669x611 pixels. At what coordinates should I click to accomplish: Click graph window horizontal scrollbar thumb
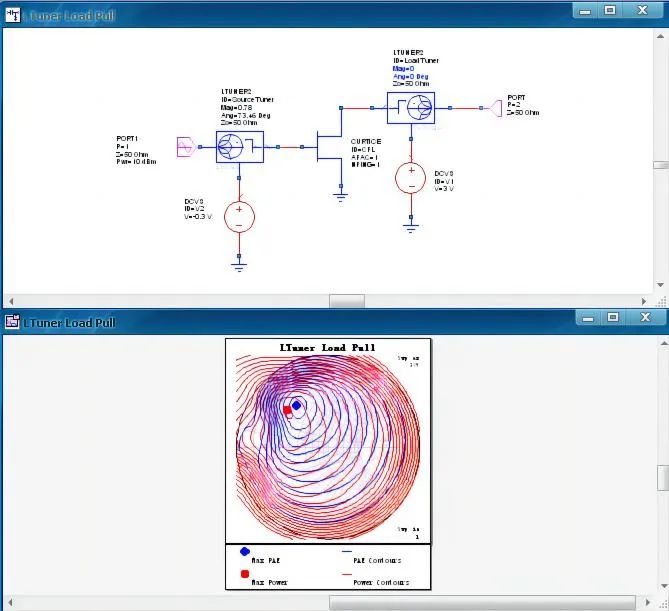point(482,602)
